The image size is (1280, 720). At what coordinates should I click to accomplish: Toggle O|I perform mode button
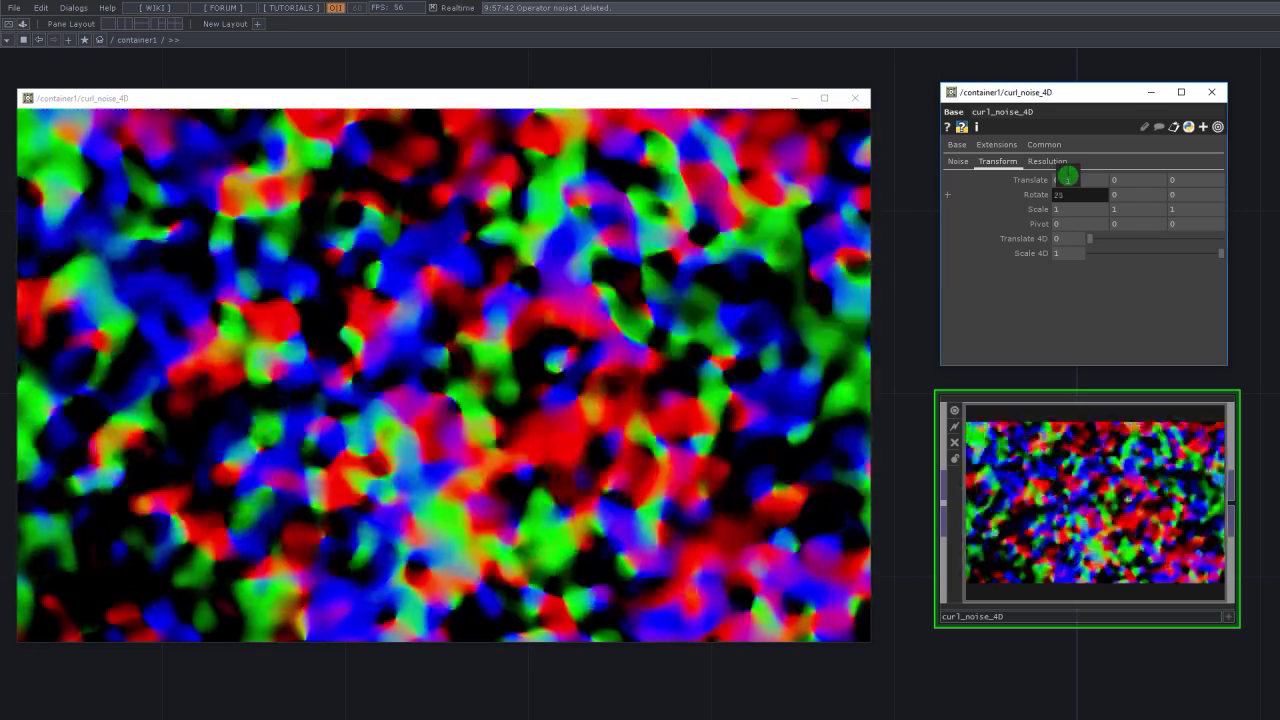[336, 8]
